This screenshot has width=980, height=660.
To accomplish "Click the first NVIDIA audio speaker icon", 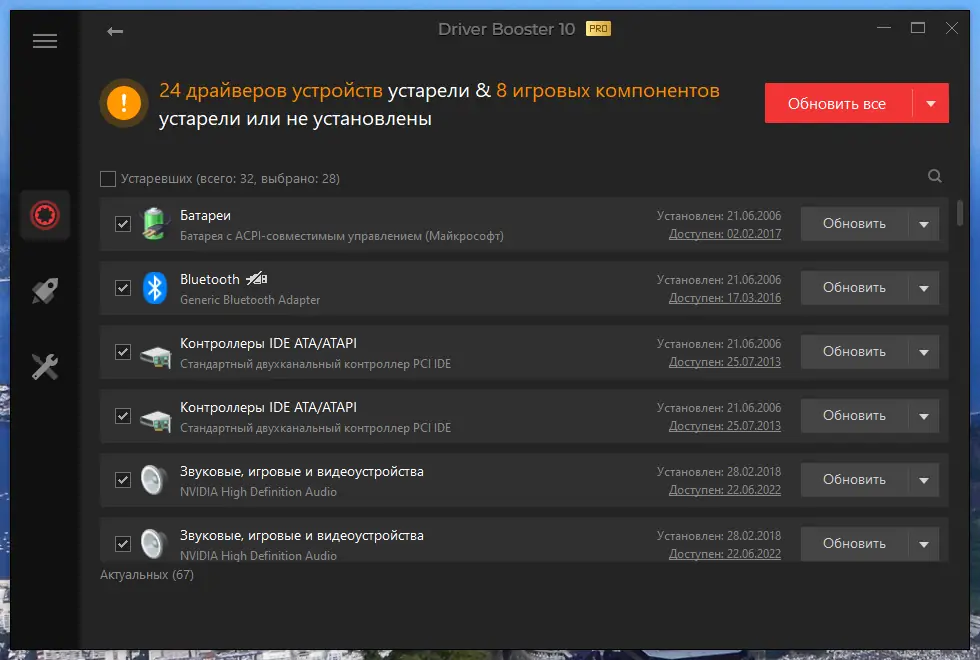I will [x=154, y=480].
